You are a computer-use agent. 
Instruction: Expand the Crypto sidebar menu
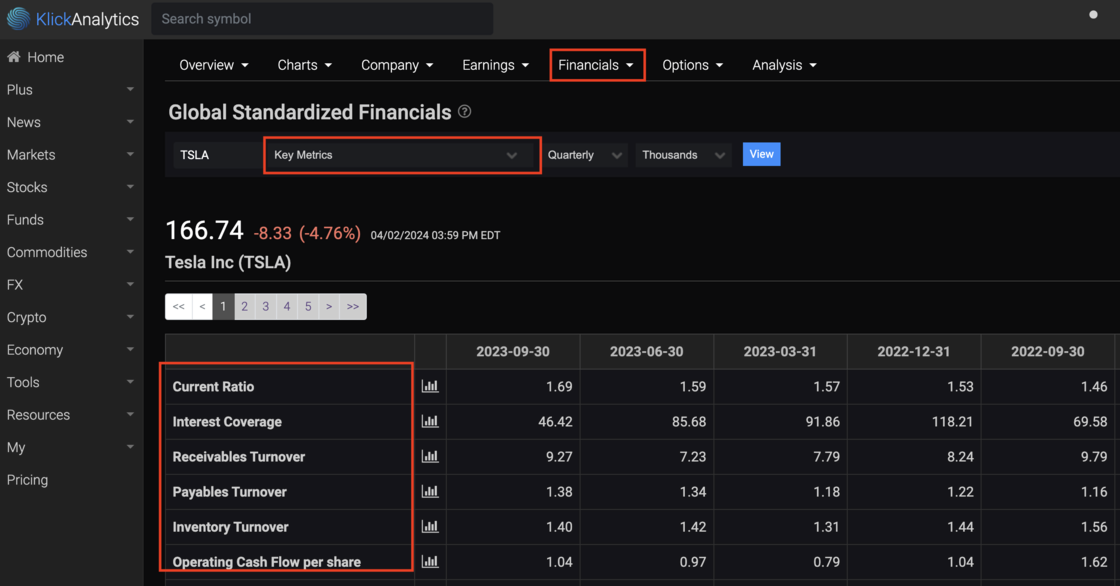tap(70, 317)
